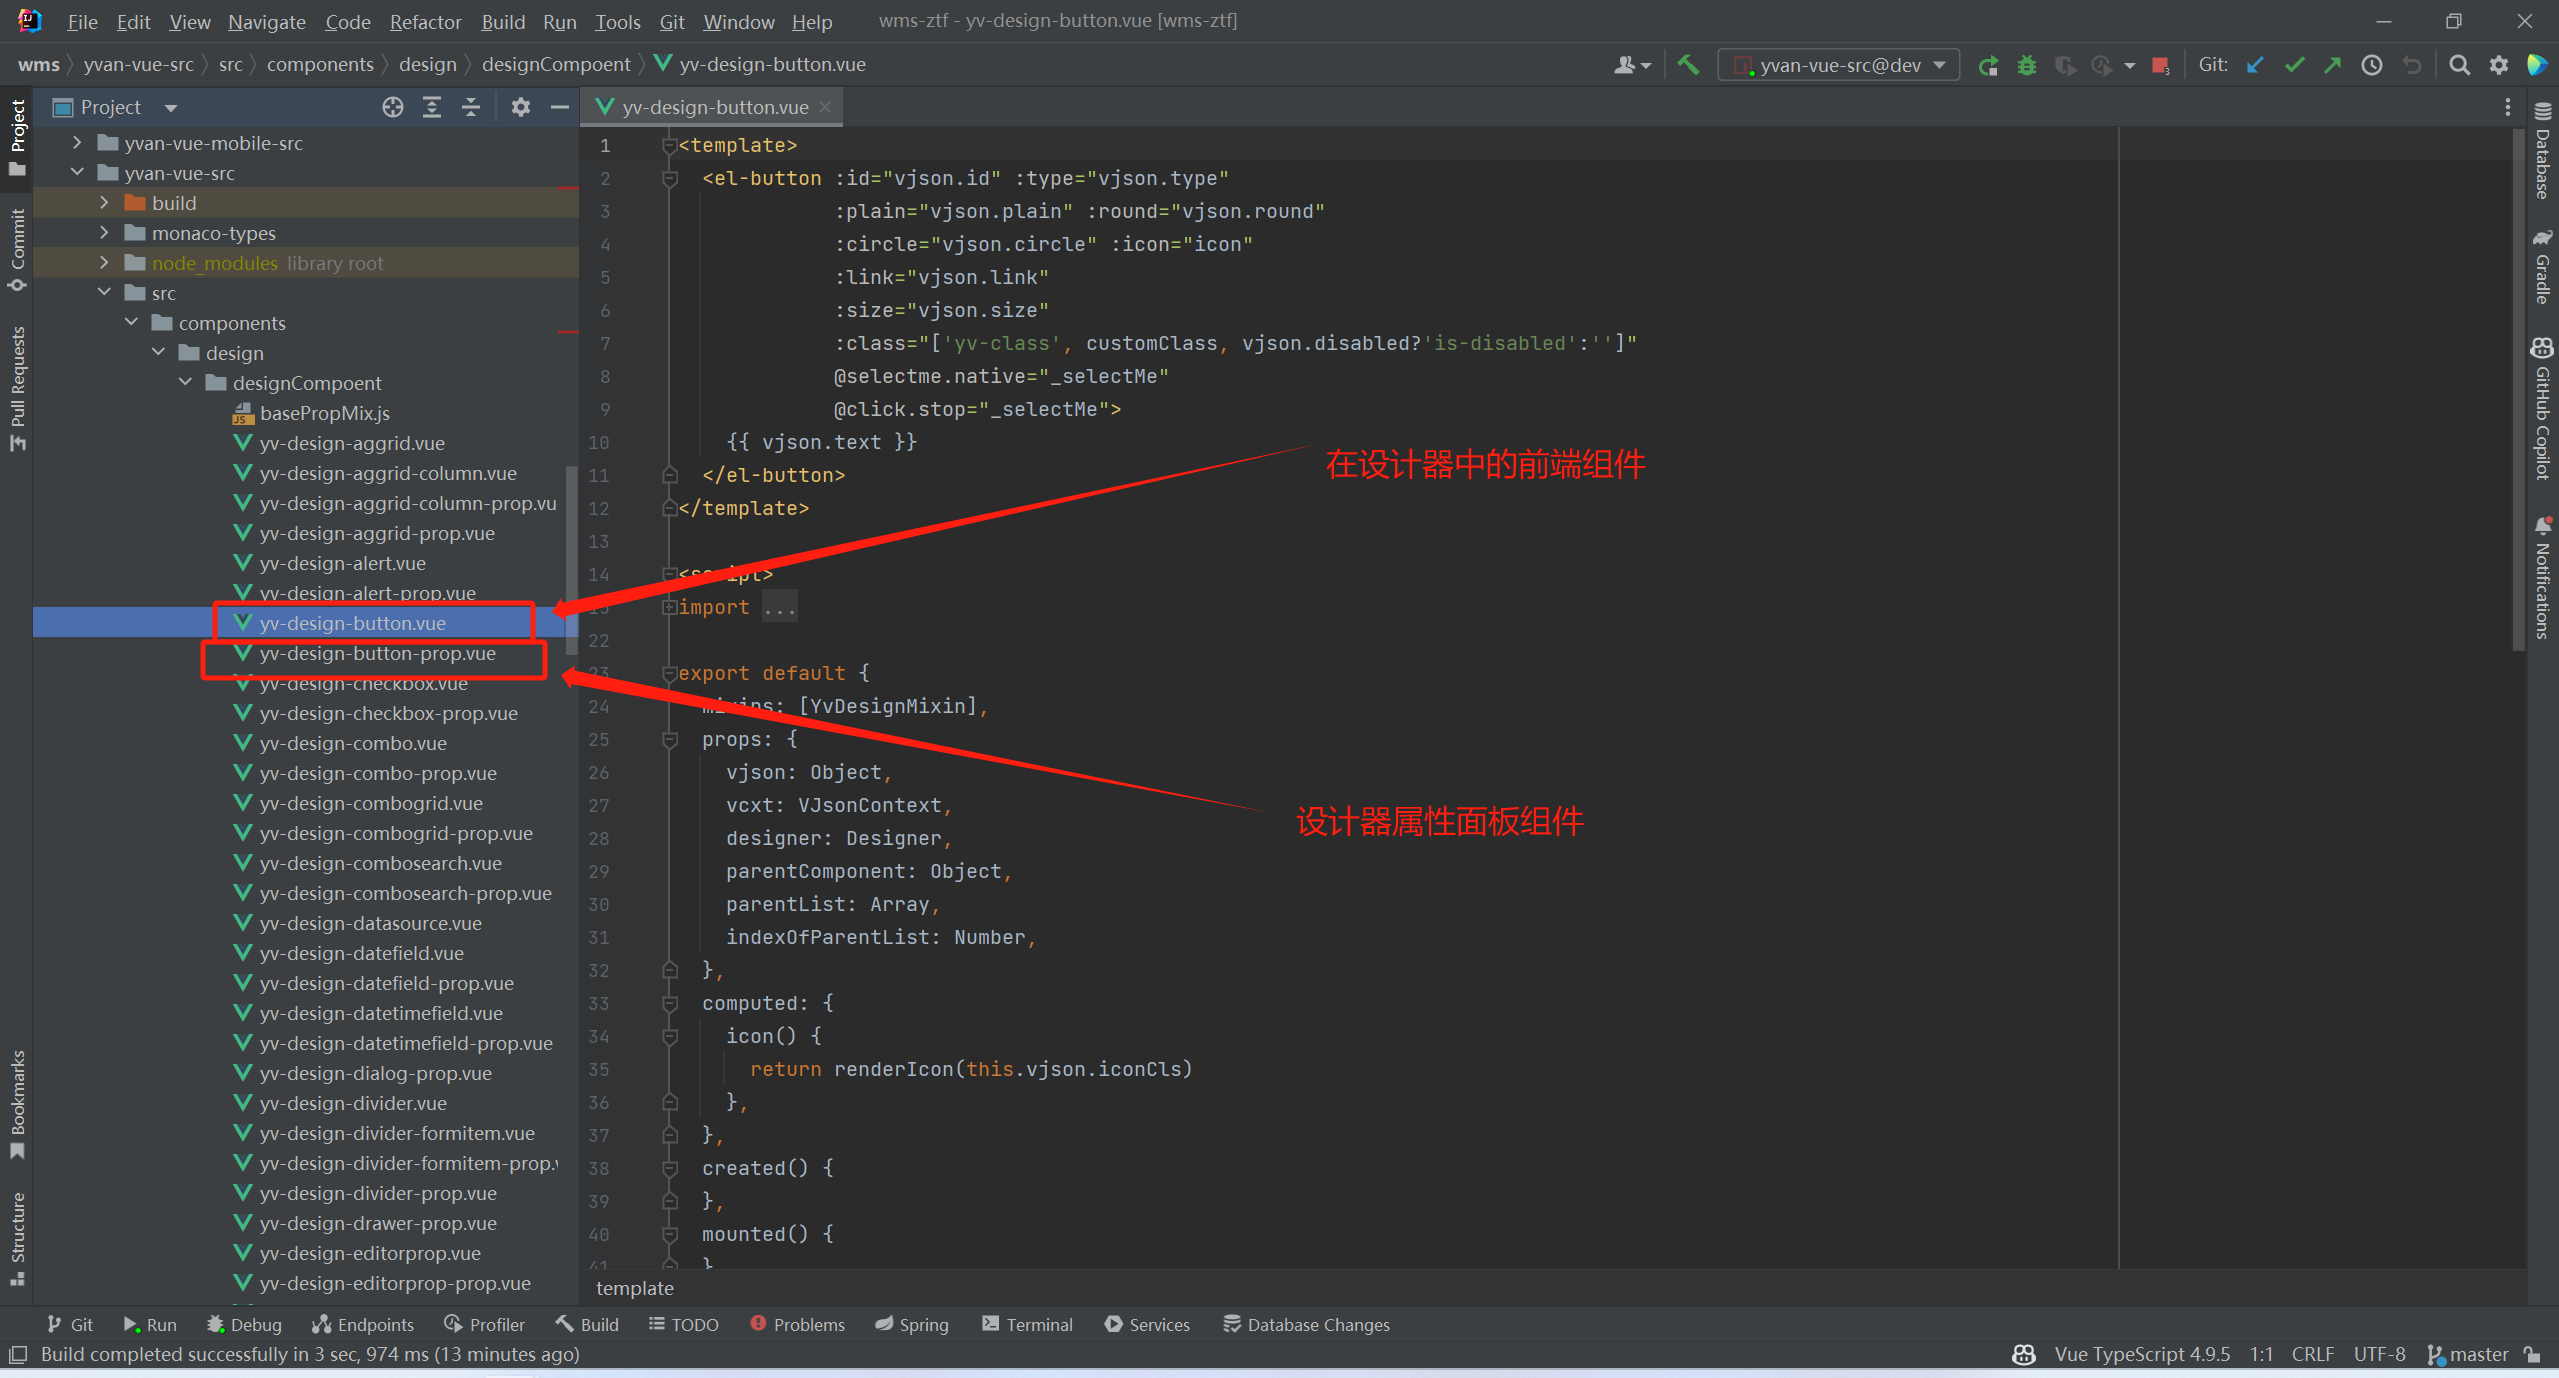The image size is (2559, 1378).
Task: Open the Git menu
Action: pyautogui.click(x=671, y=22)
